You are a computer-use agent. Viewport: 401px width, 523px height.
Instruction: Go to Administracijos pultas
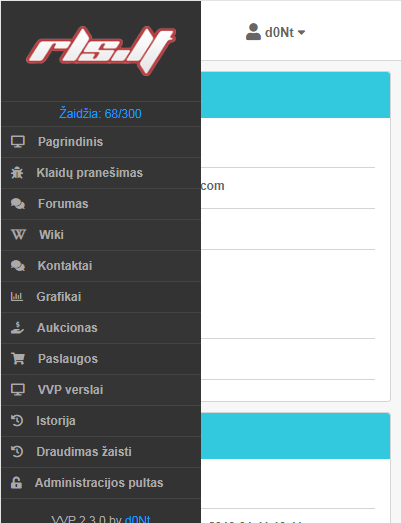pyautogui.click(x=101, y=483)
